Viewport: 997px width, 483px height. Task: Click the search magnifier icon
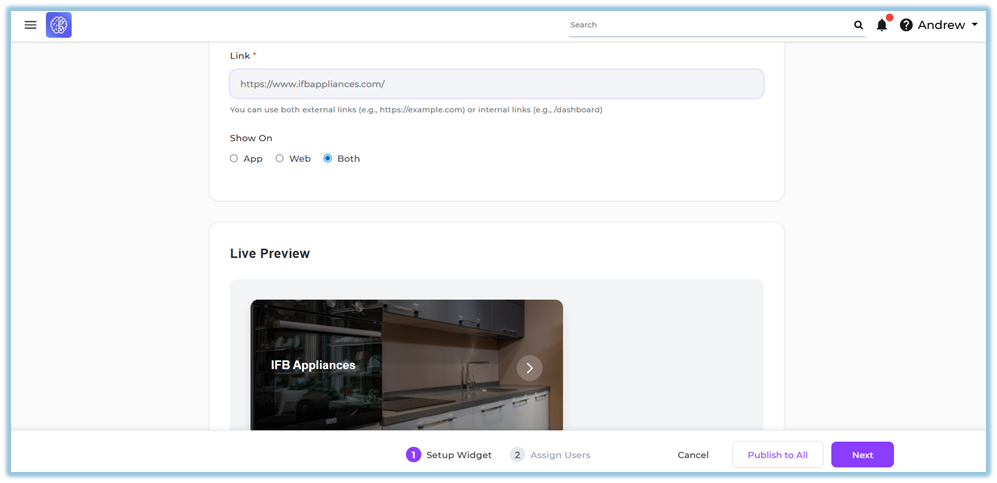pos(858,25)
